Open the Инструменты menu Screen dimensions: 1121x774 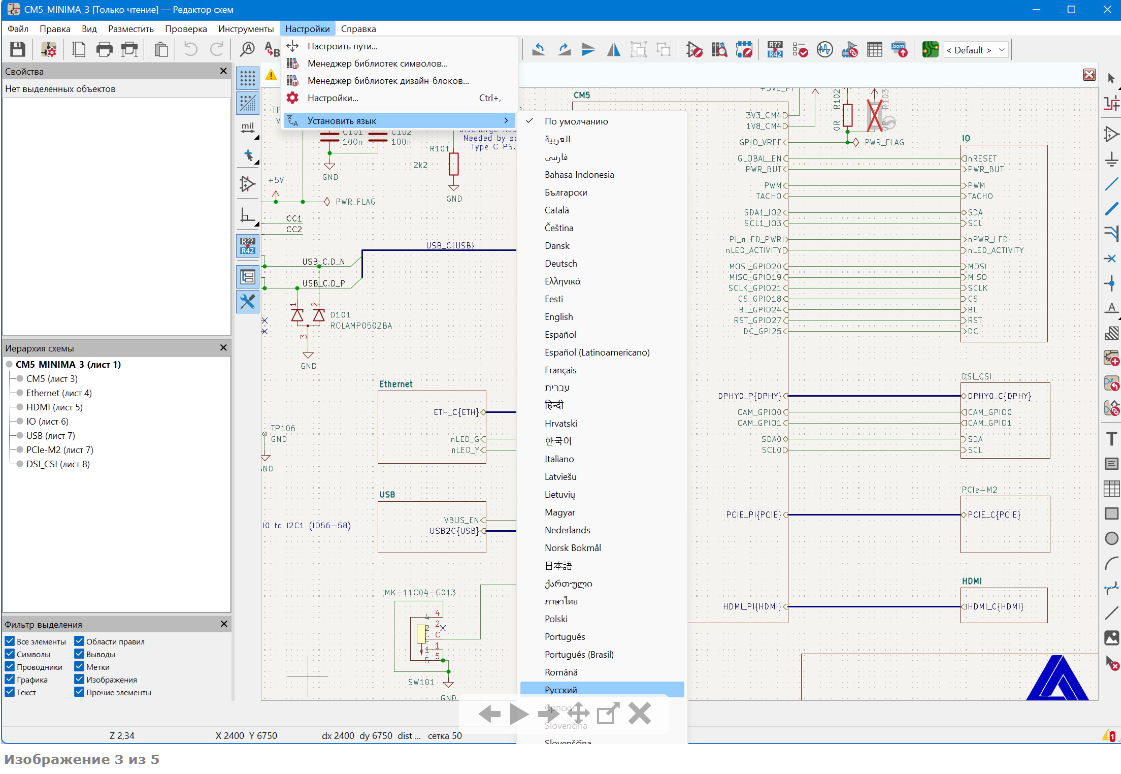pos(245,29)
